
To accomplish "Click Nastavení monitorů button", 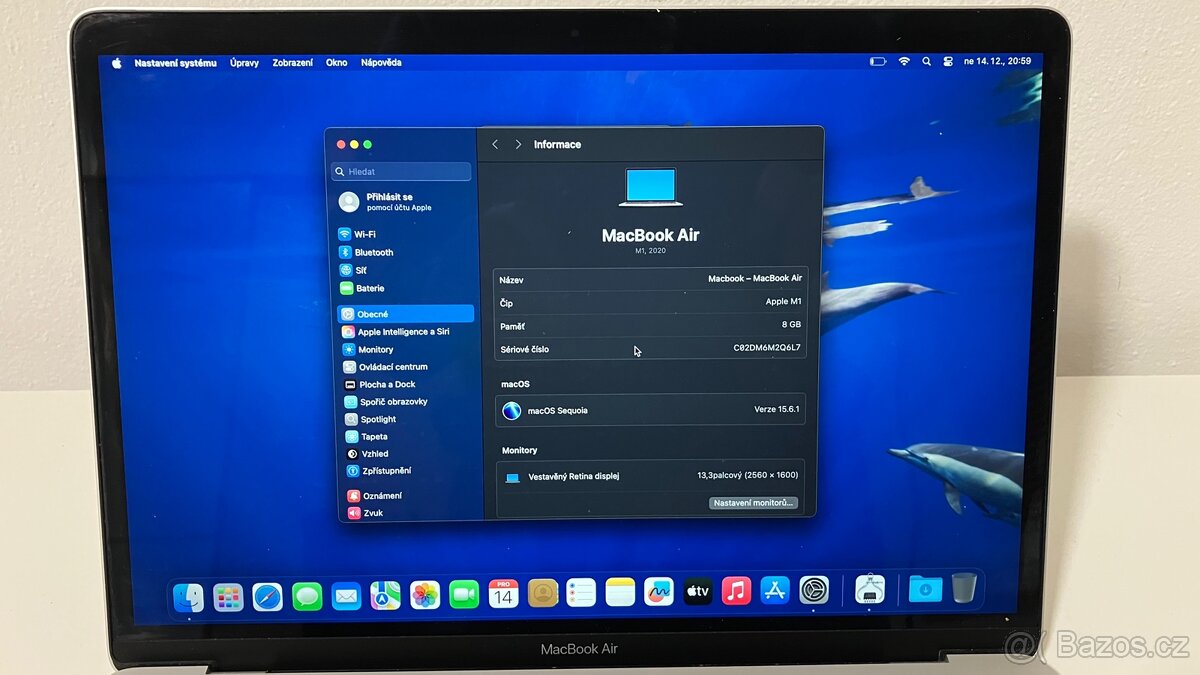I will coord(754,503).
